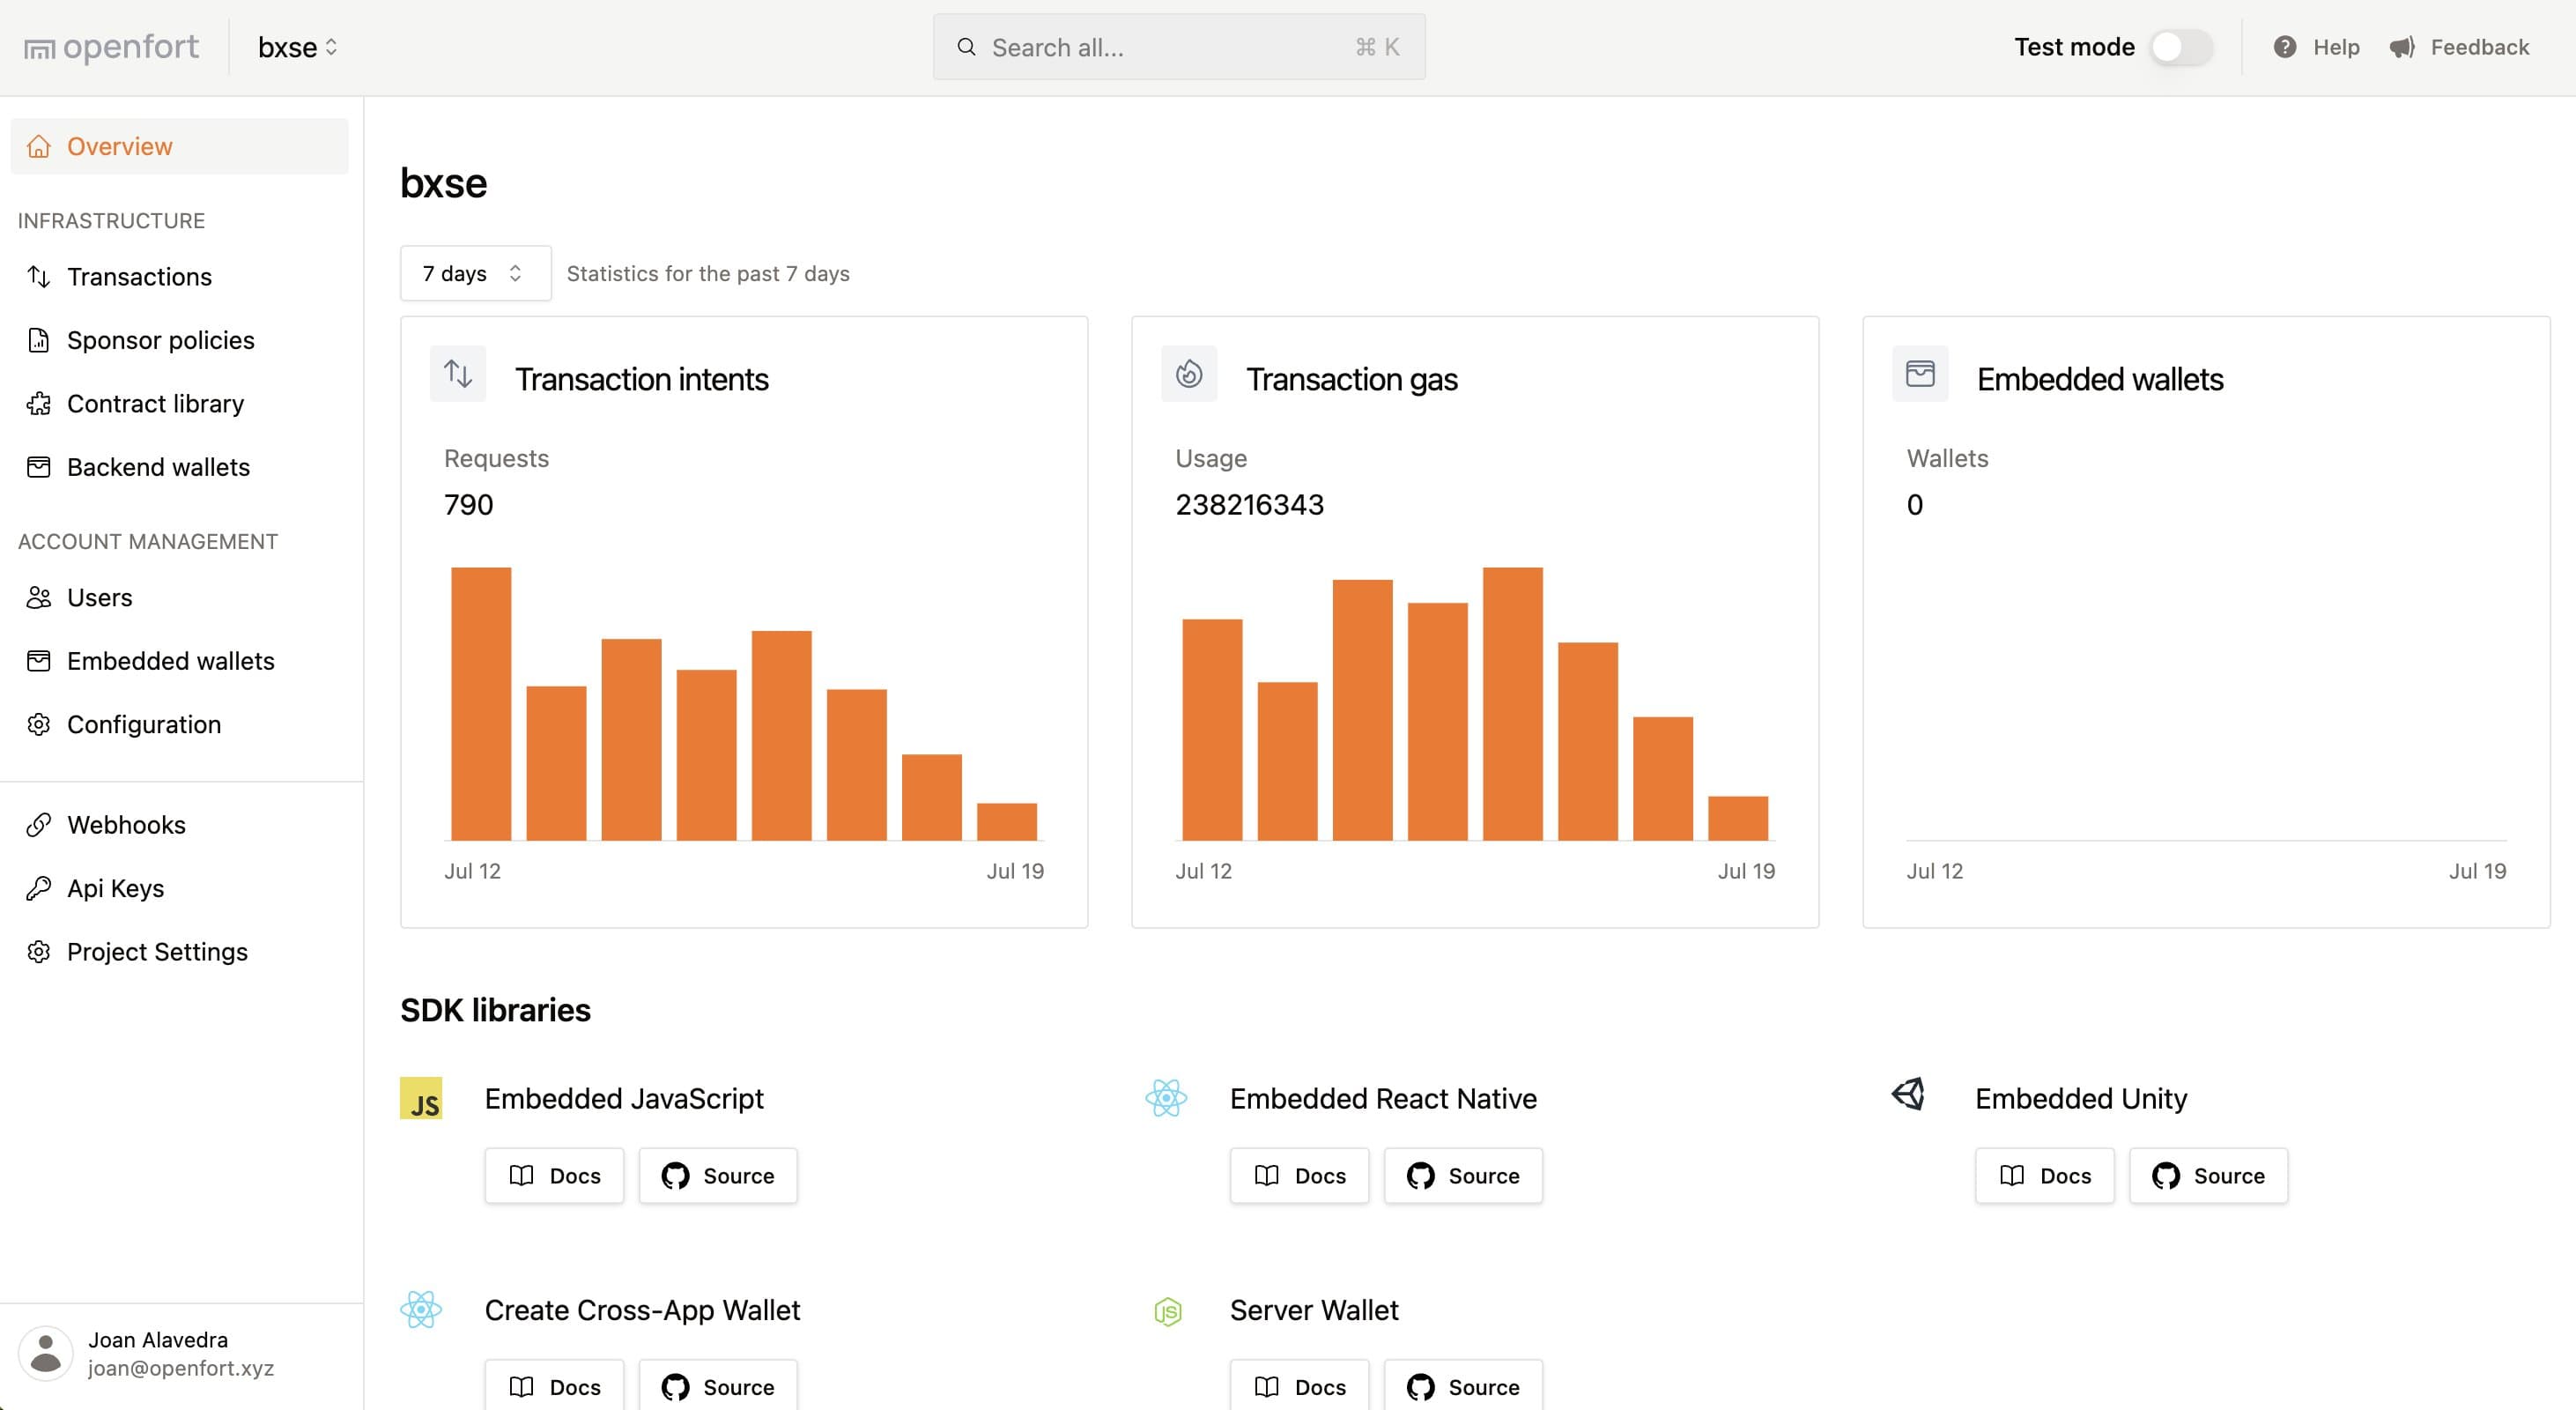Click the Transaction intents card icon

pyautogui.click(x=458, y=374)
